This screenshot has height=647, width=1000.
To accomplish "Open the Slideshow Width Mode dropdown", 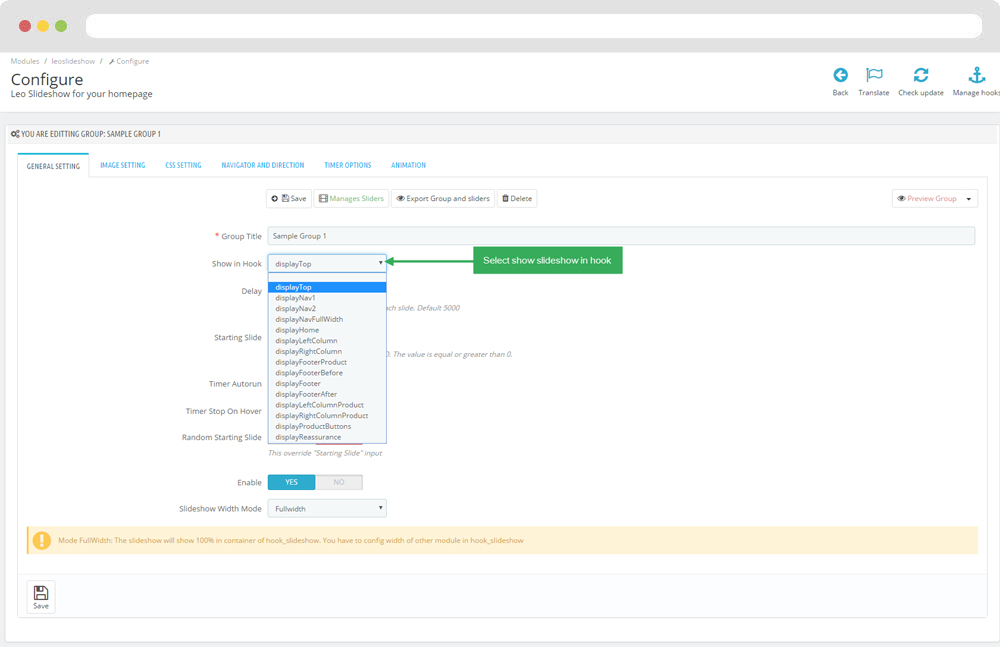I will [327, 509].
